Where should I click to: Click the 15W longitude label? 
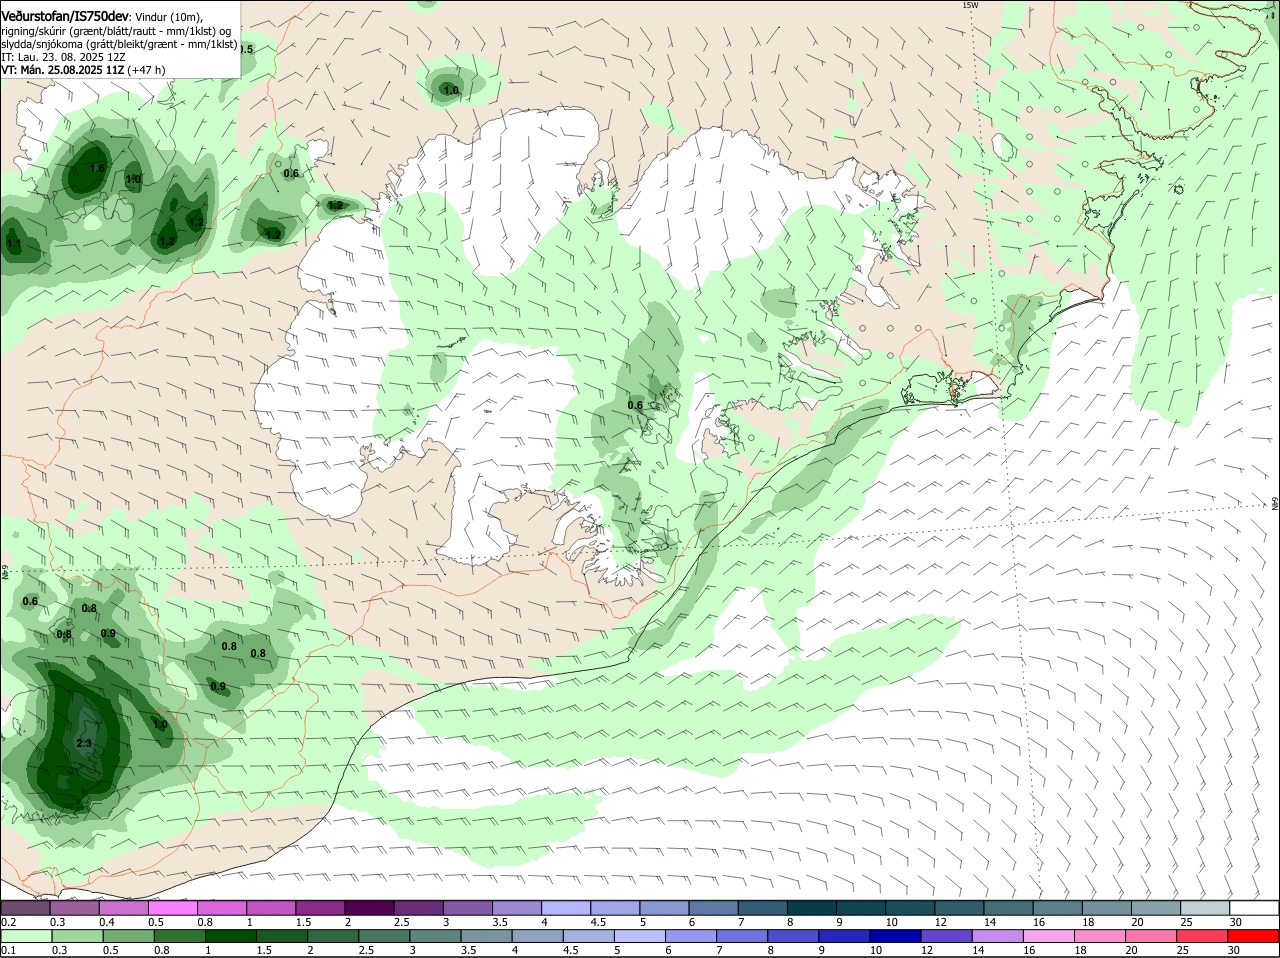(969, 6)
